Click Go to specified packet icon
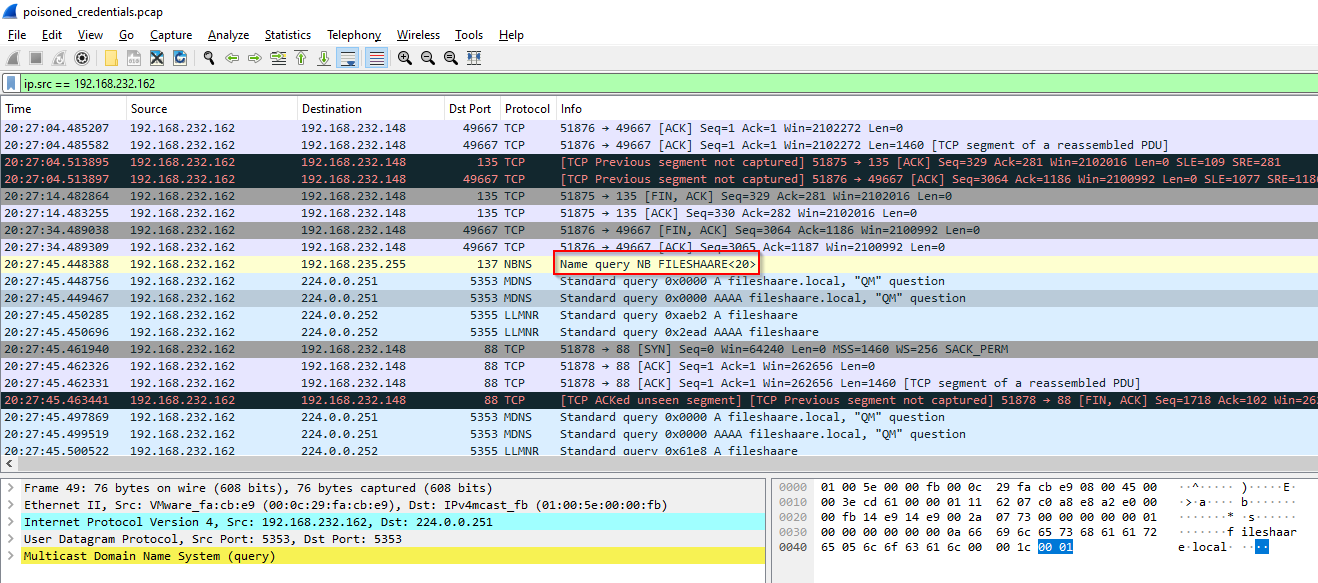Viewport: 1318px width, 583px height. point(278,58)
